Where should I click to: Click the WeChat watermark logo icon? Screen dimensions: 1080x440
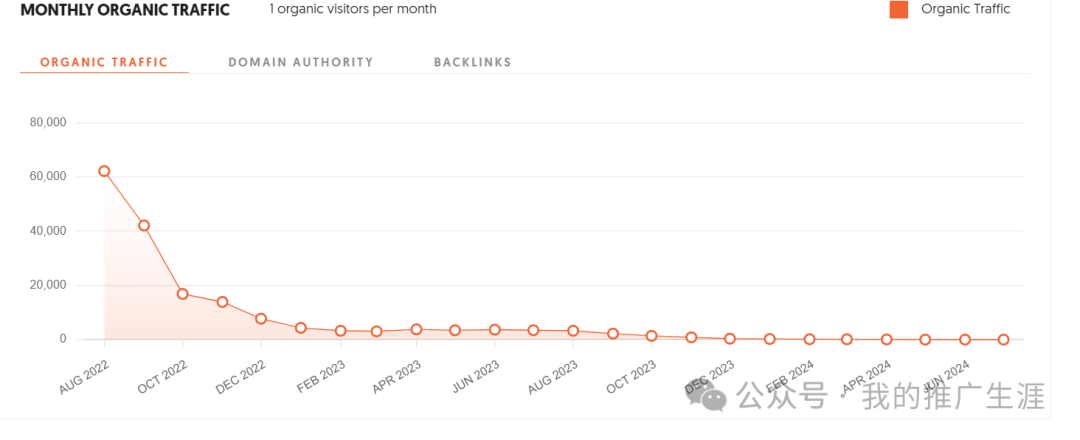click(x=709, y=397)
